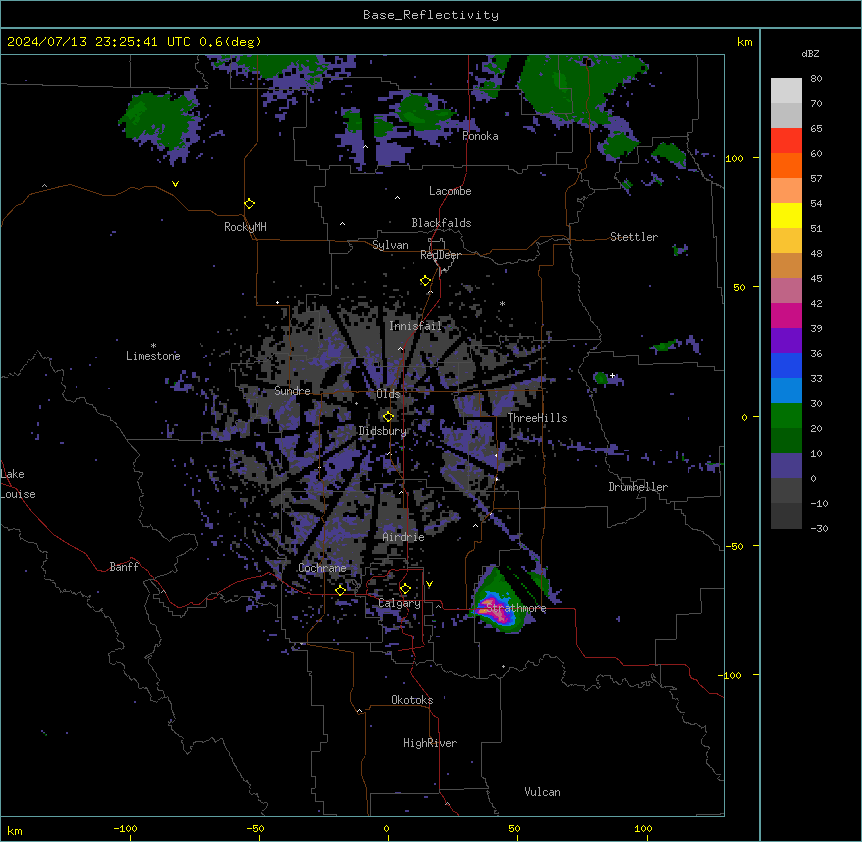
Task: Click the 100 tick on right y-axis
Action: pos(734,158)
